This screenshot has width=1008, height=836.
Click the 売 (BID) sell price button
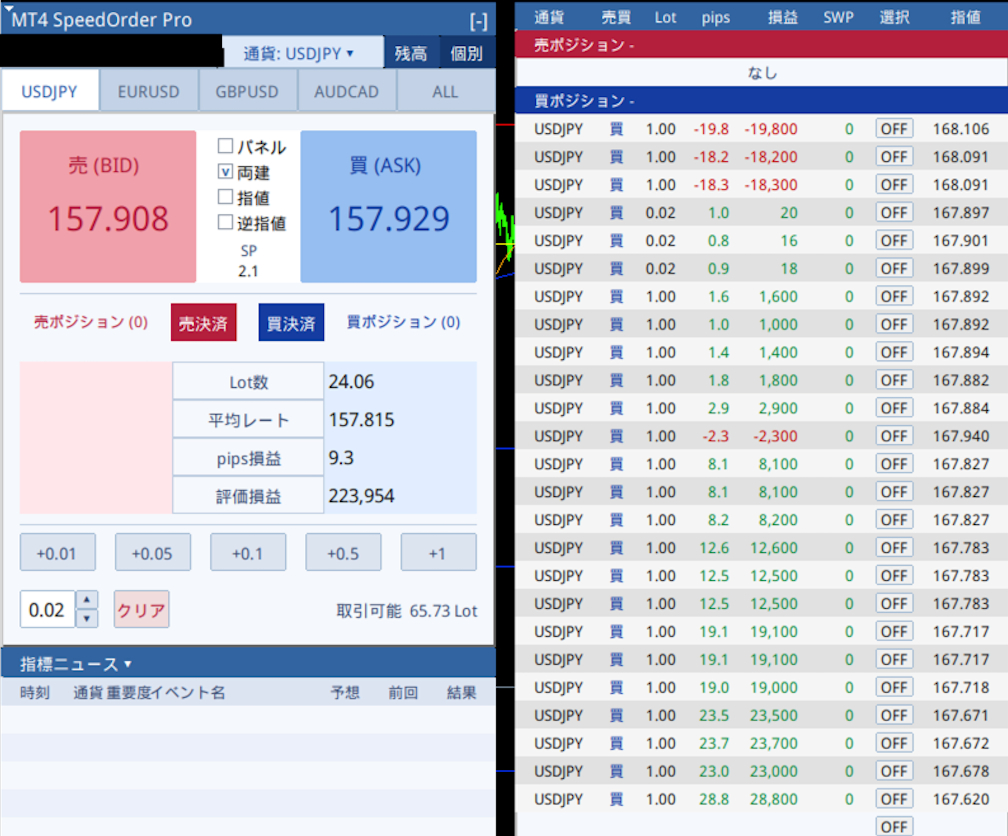[x=106, y=206]
